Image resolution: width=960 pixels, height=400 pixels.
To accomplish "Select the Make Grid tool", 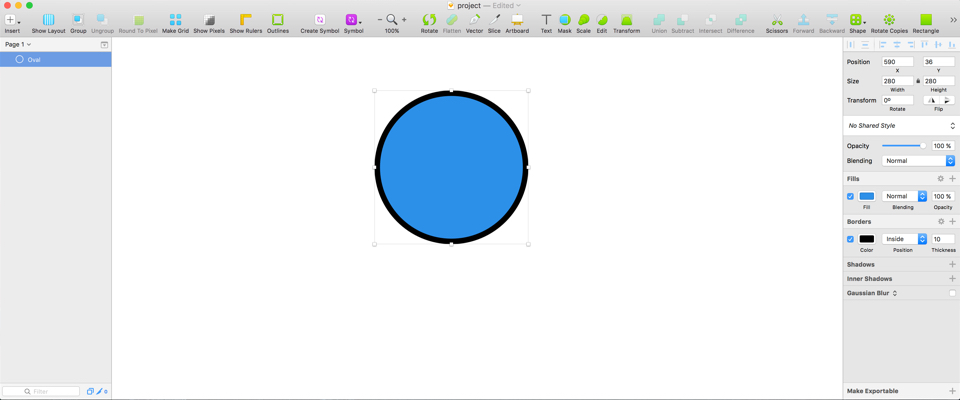I will tap(175, 20).
